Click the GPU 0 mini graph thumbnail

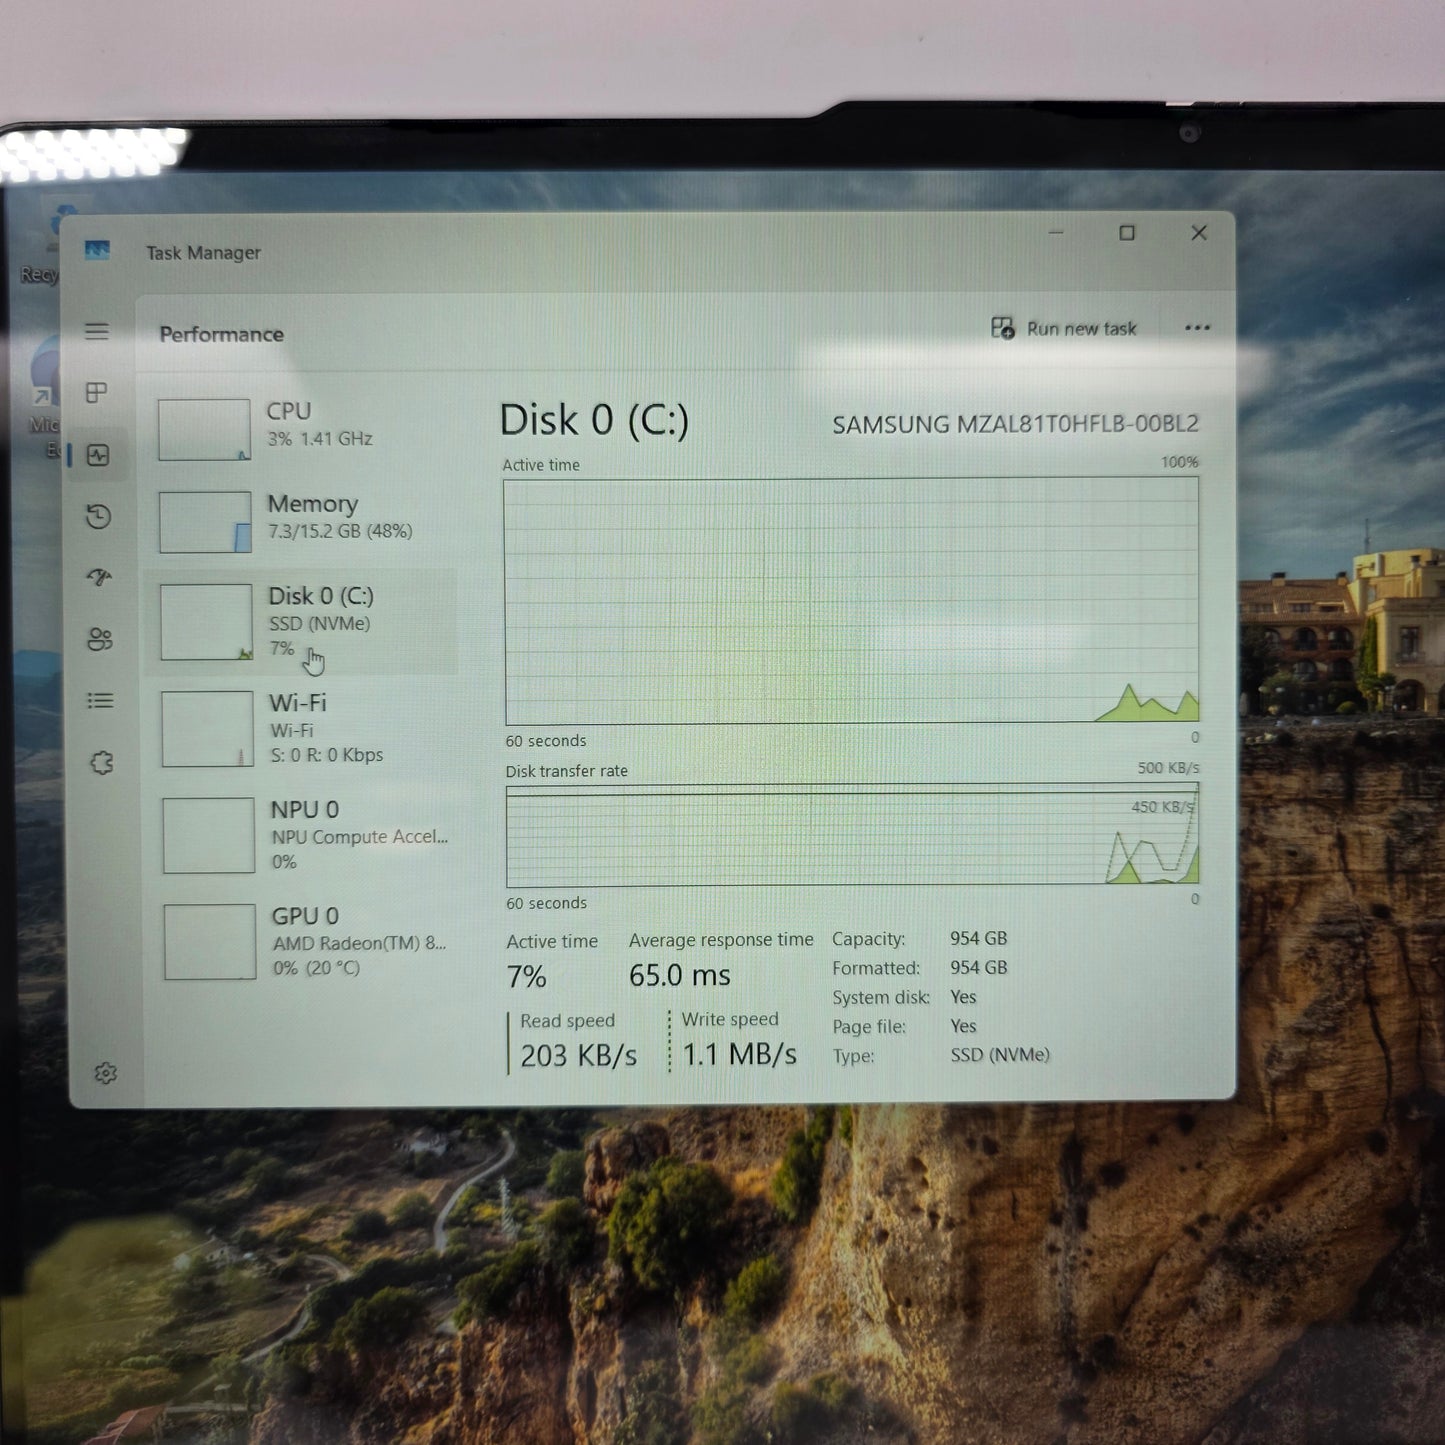coord(210,942)
